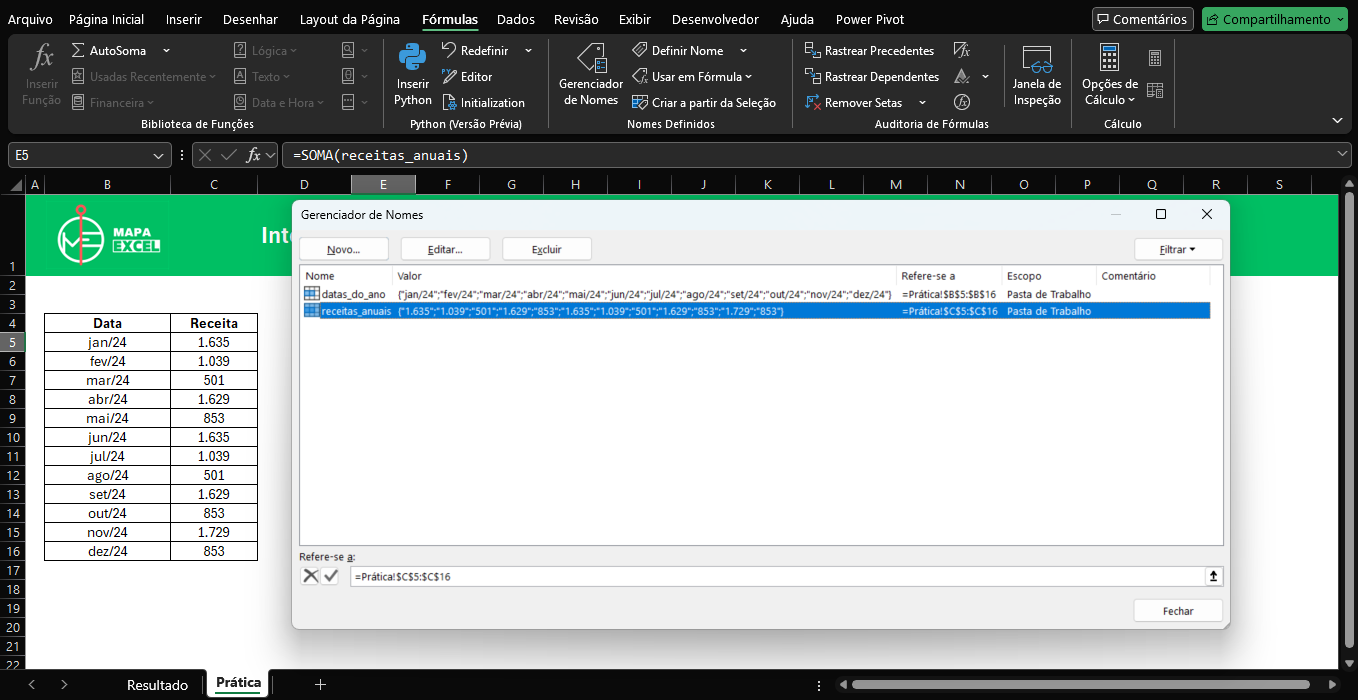Screen dimensions: 1358x700
Task: Click Criar a partir da Seleção
Action: coord(703,102)
